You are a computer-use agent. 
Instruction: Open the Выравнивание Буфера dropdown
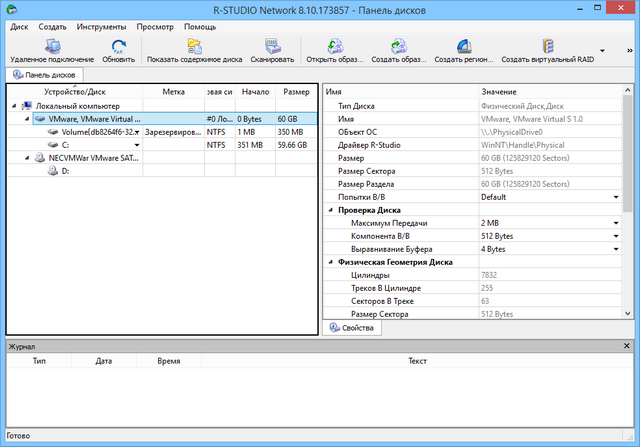[x=615, y=249]
